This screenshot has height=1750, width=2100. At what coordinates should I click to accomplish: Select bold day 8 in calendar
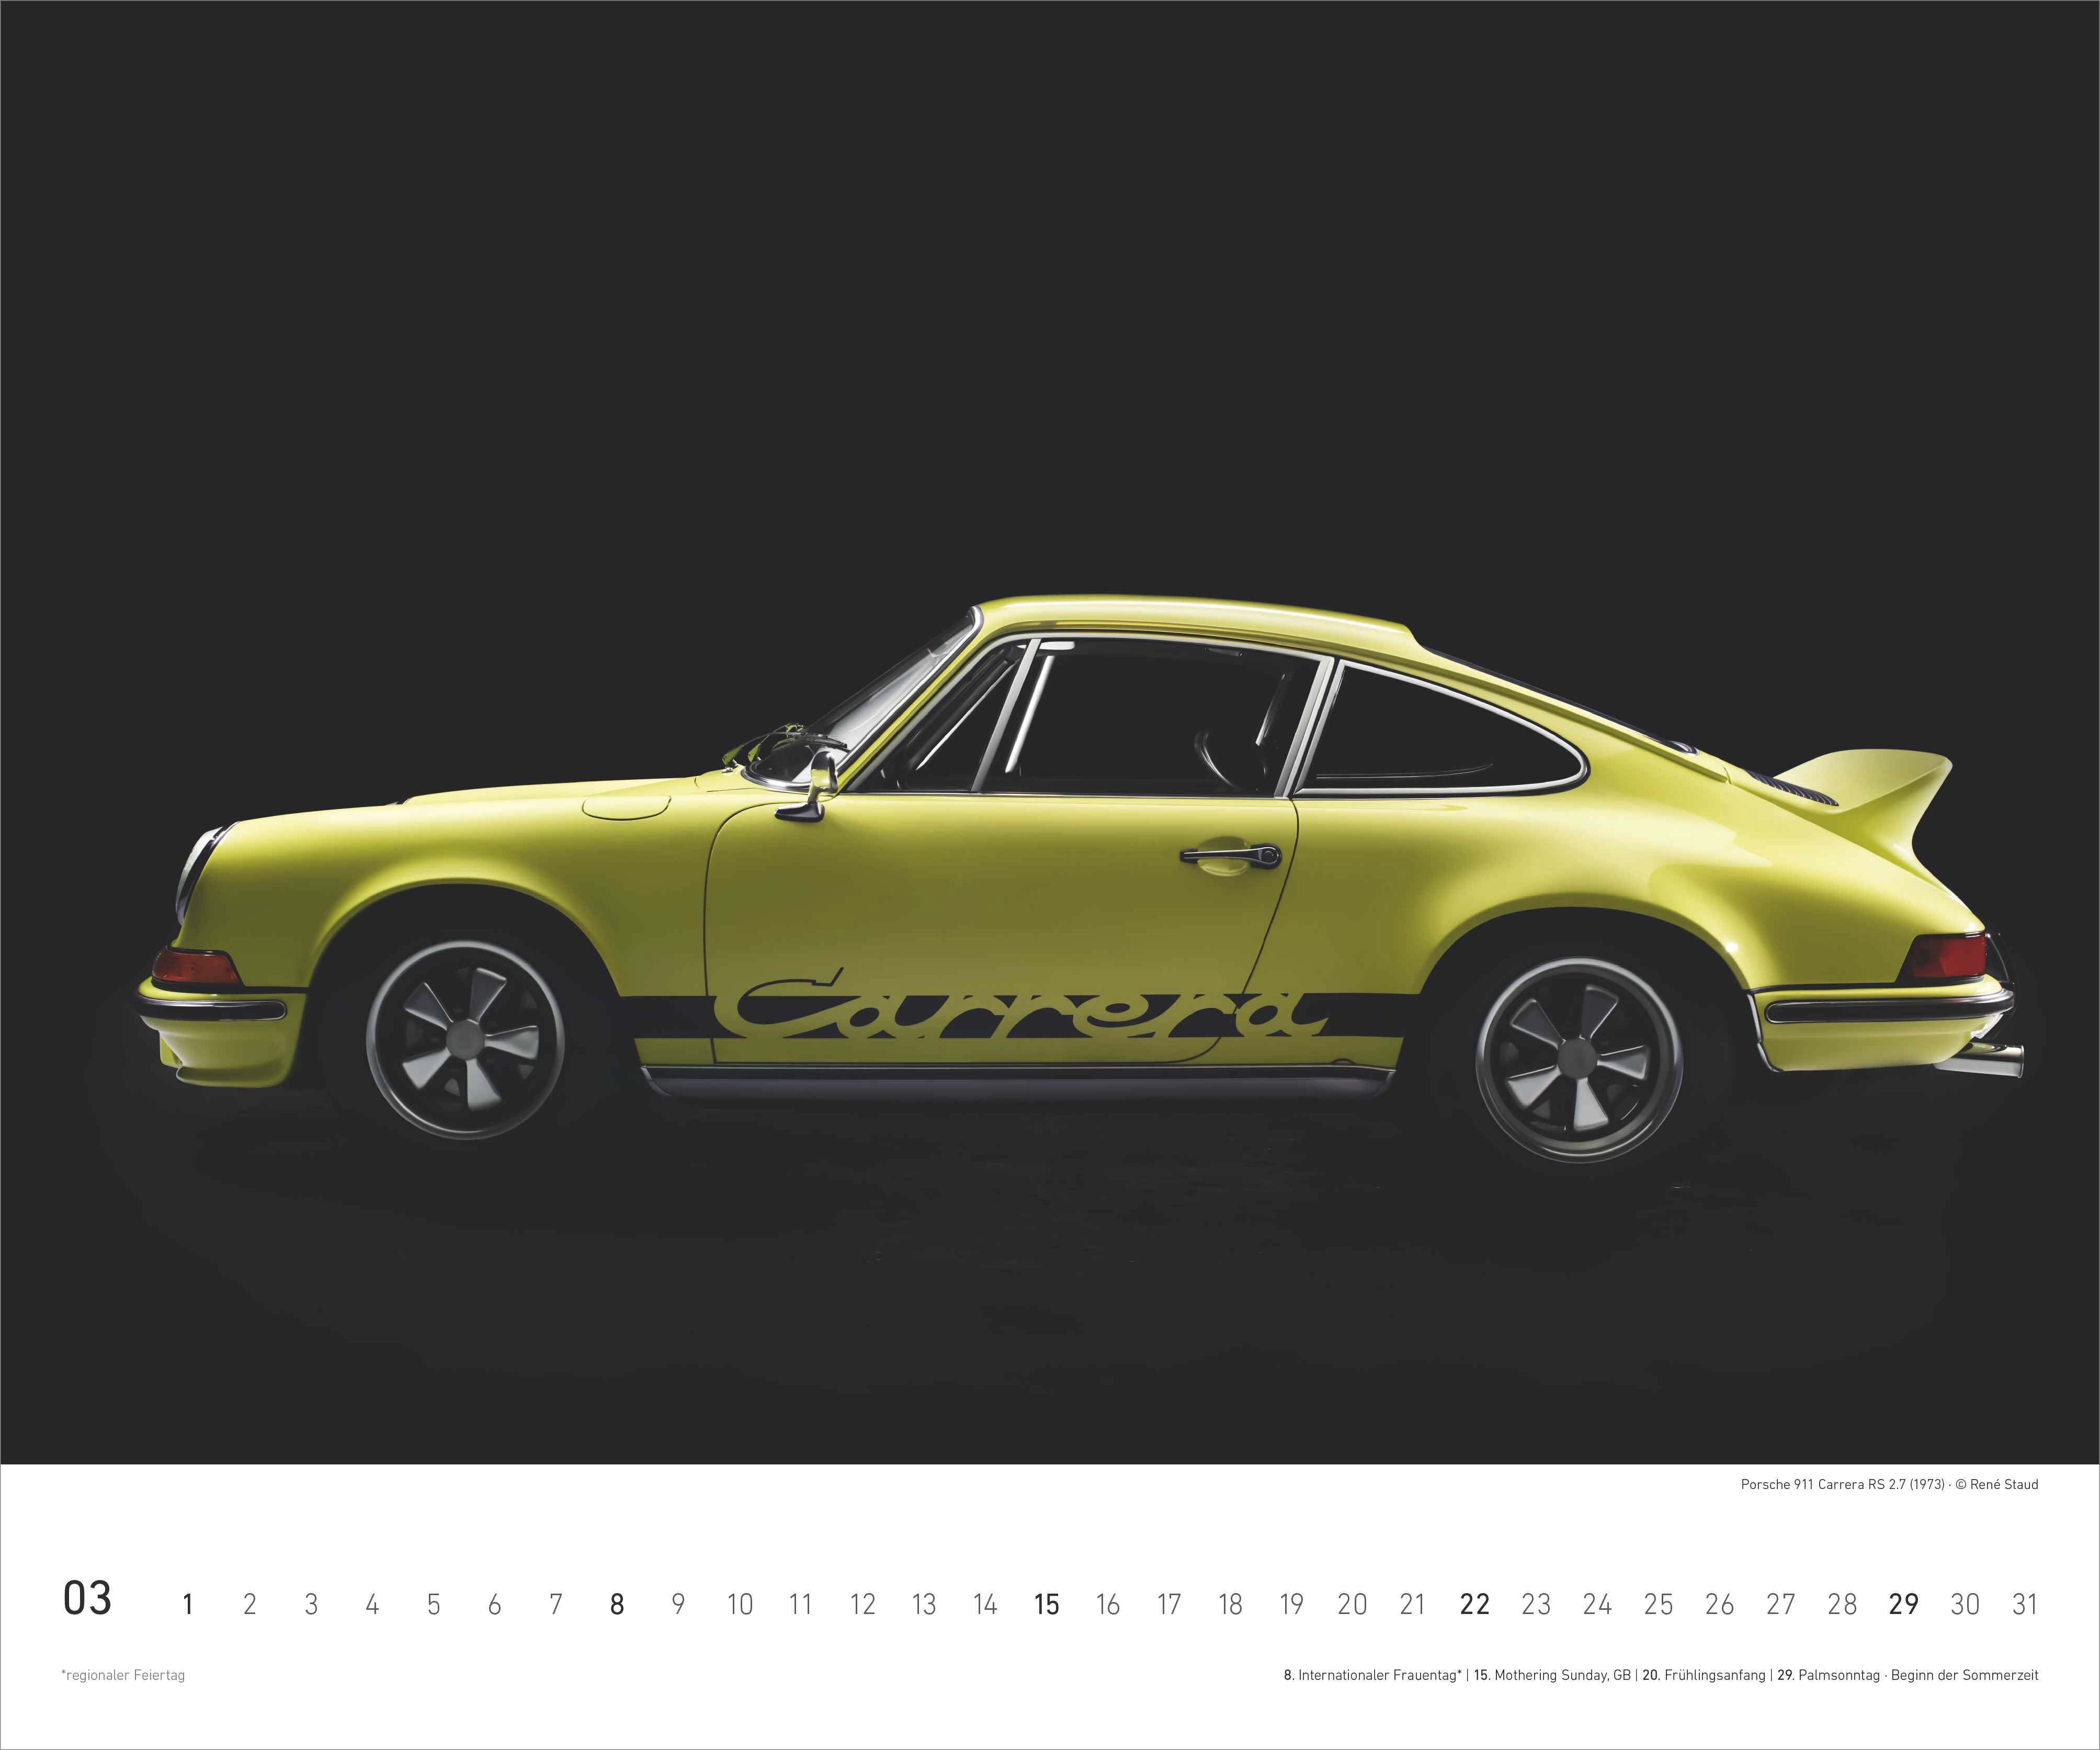click(617, 1605)
